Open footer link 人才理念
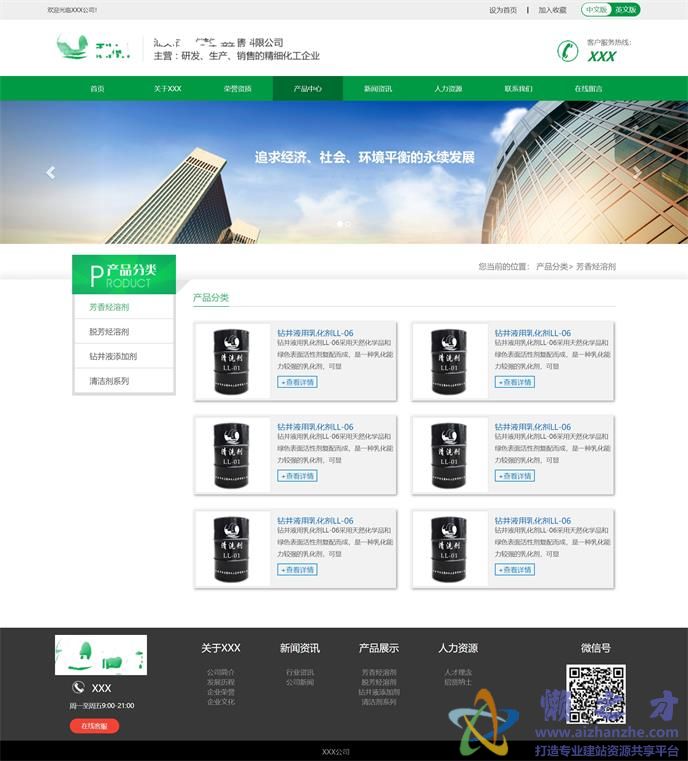 click(458, 673)
